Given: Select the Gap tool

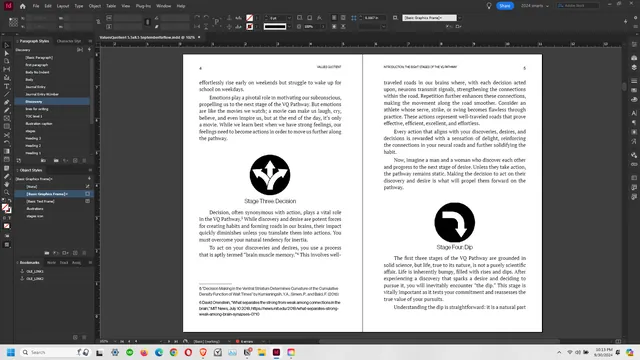Looking at the screenshot, I should coord(7,69).
